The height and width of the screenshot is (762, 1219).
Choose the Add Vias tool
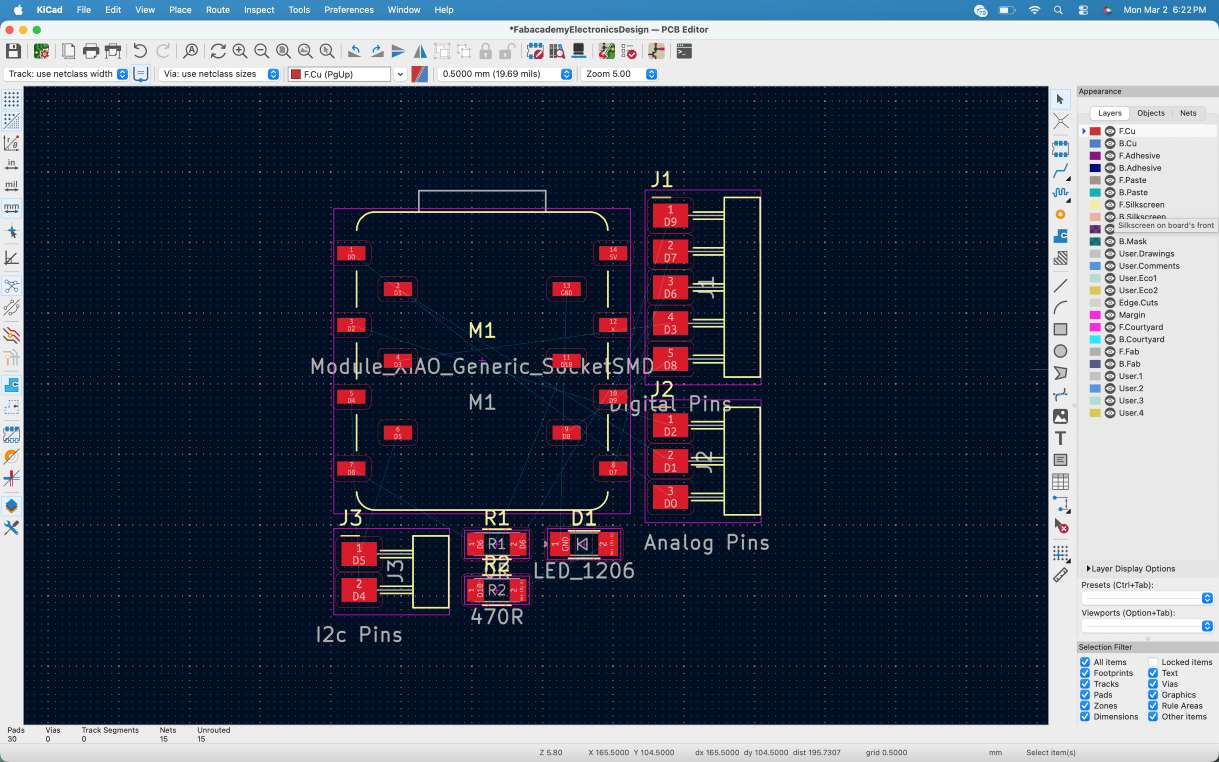tap(1060, 214)
